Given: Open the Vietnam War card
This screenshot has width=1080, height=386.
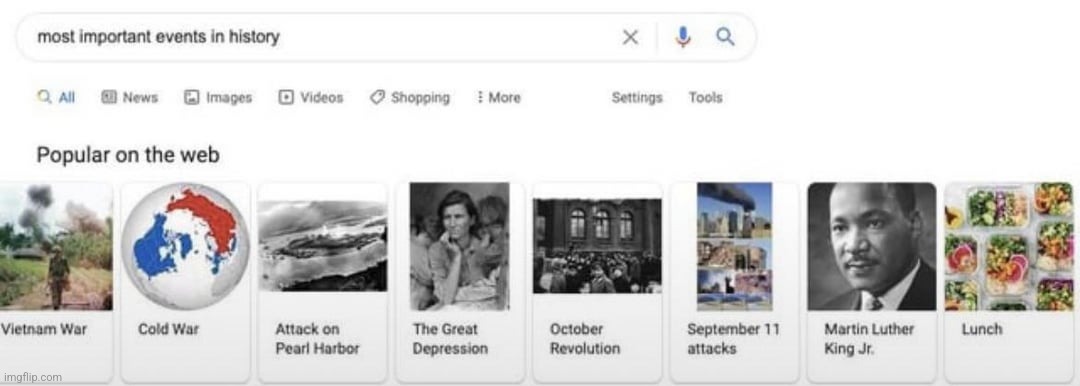Looking at the screenshot, I should point(55,281).
